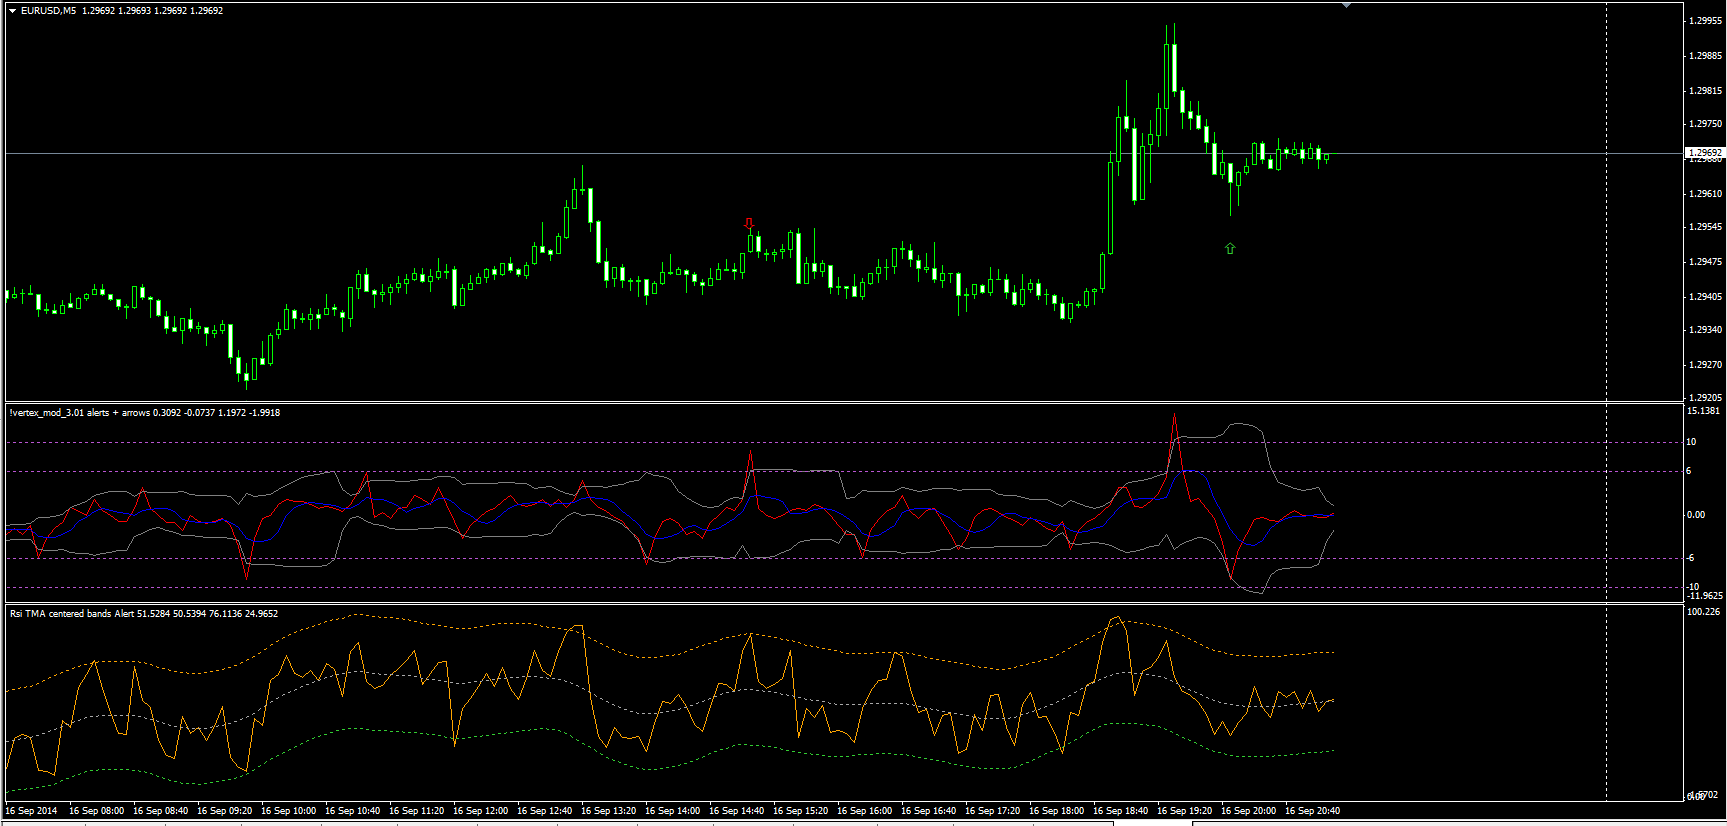Click the 16 Sep 10:00 time label
Image resolution: width=1727 pixels, height=826 pixels.
[x=289, y=811]
